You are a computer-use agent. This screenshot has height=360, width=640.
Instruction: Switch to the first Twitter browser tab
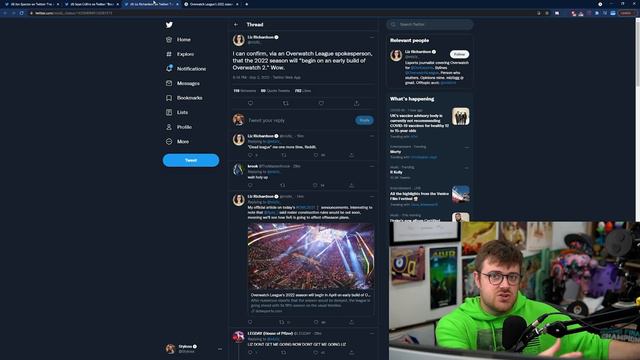(31, 4)
